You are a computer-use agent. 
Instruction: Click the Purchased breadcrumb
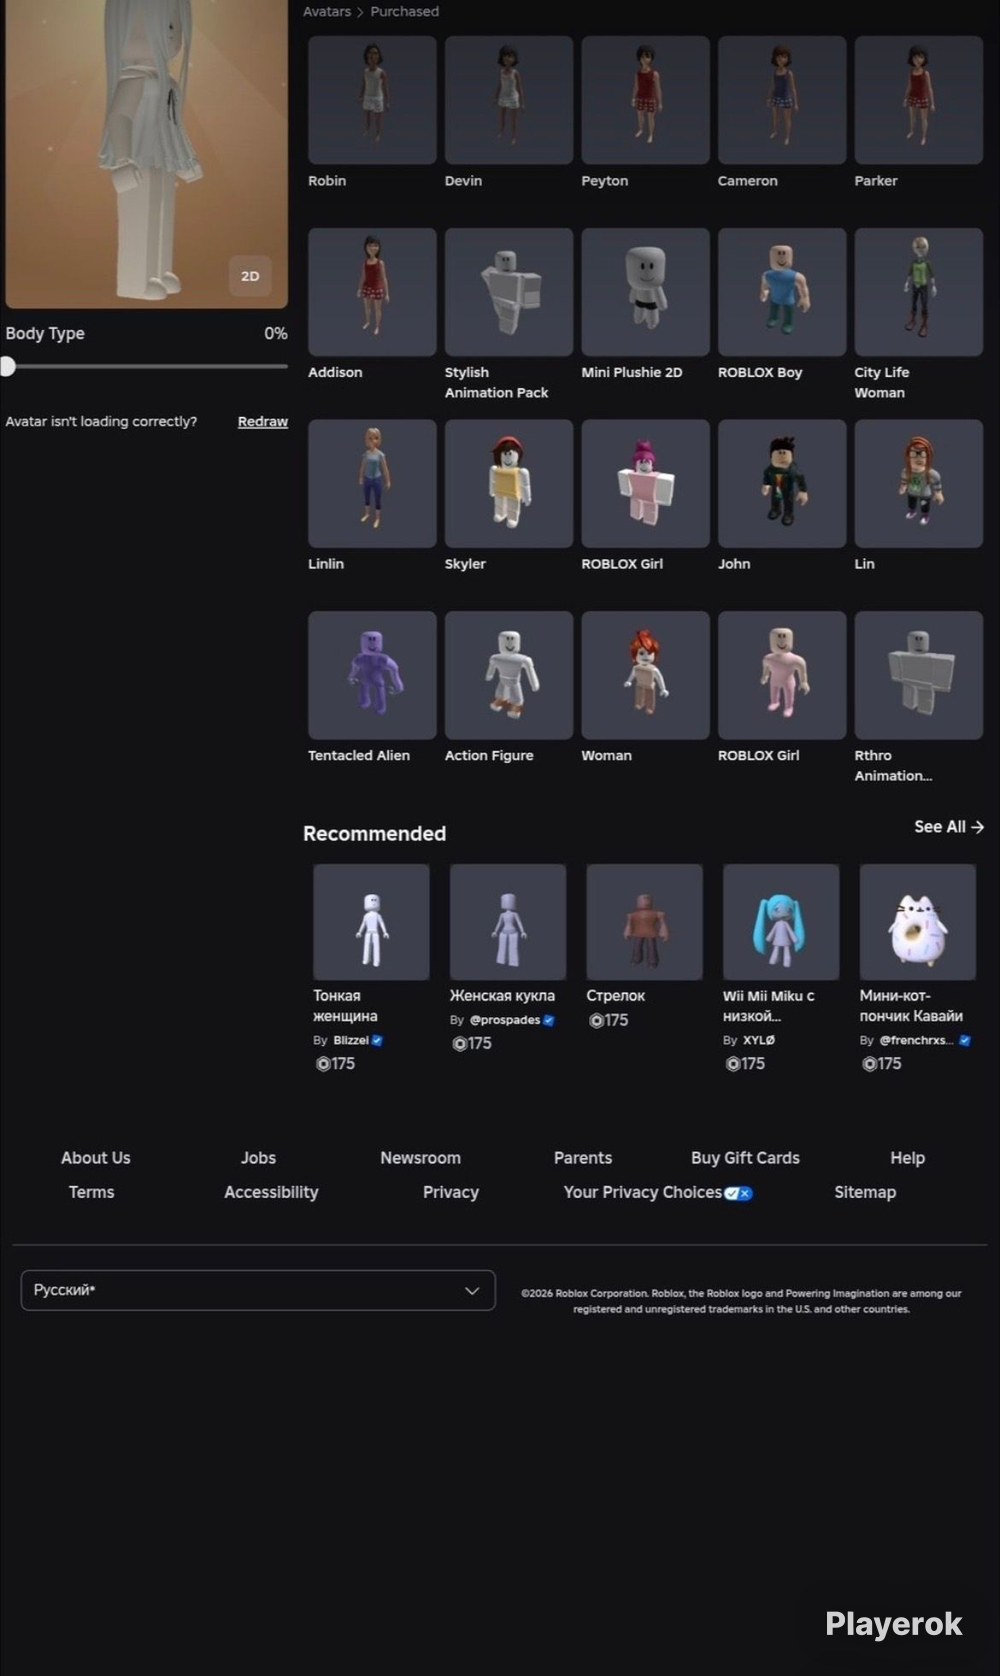404,12
